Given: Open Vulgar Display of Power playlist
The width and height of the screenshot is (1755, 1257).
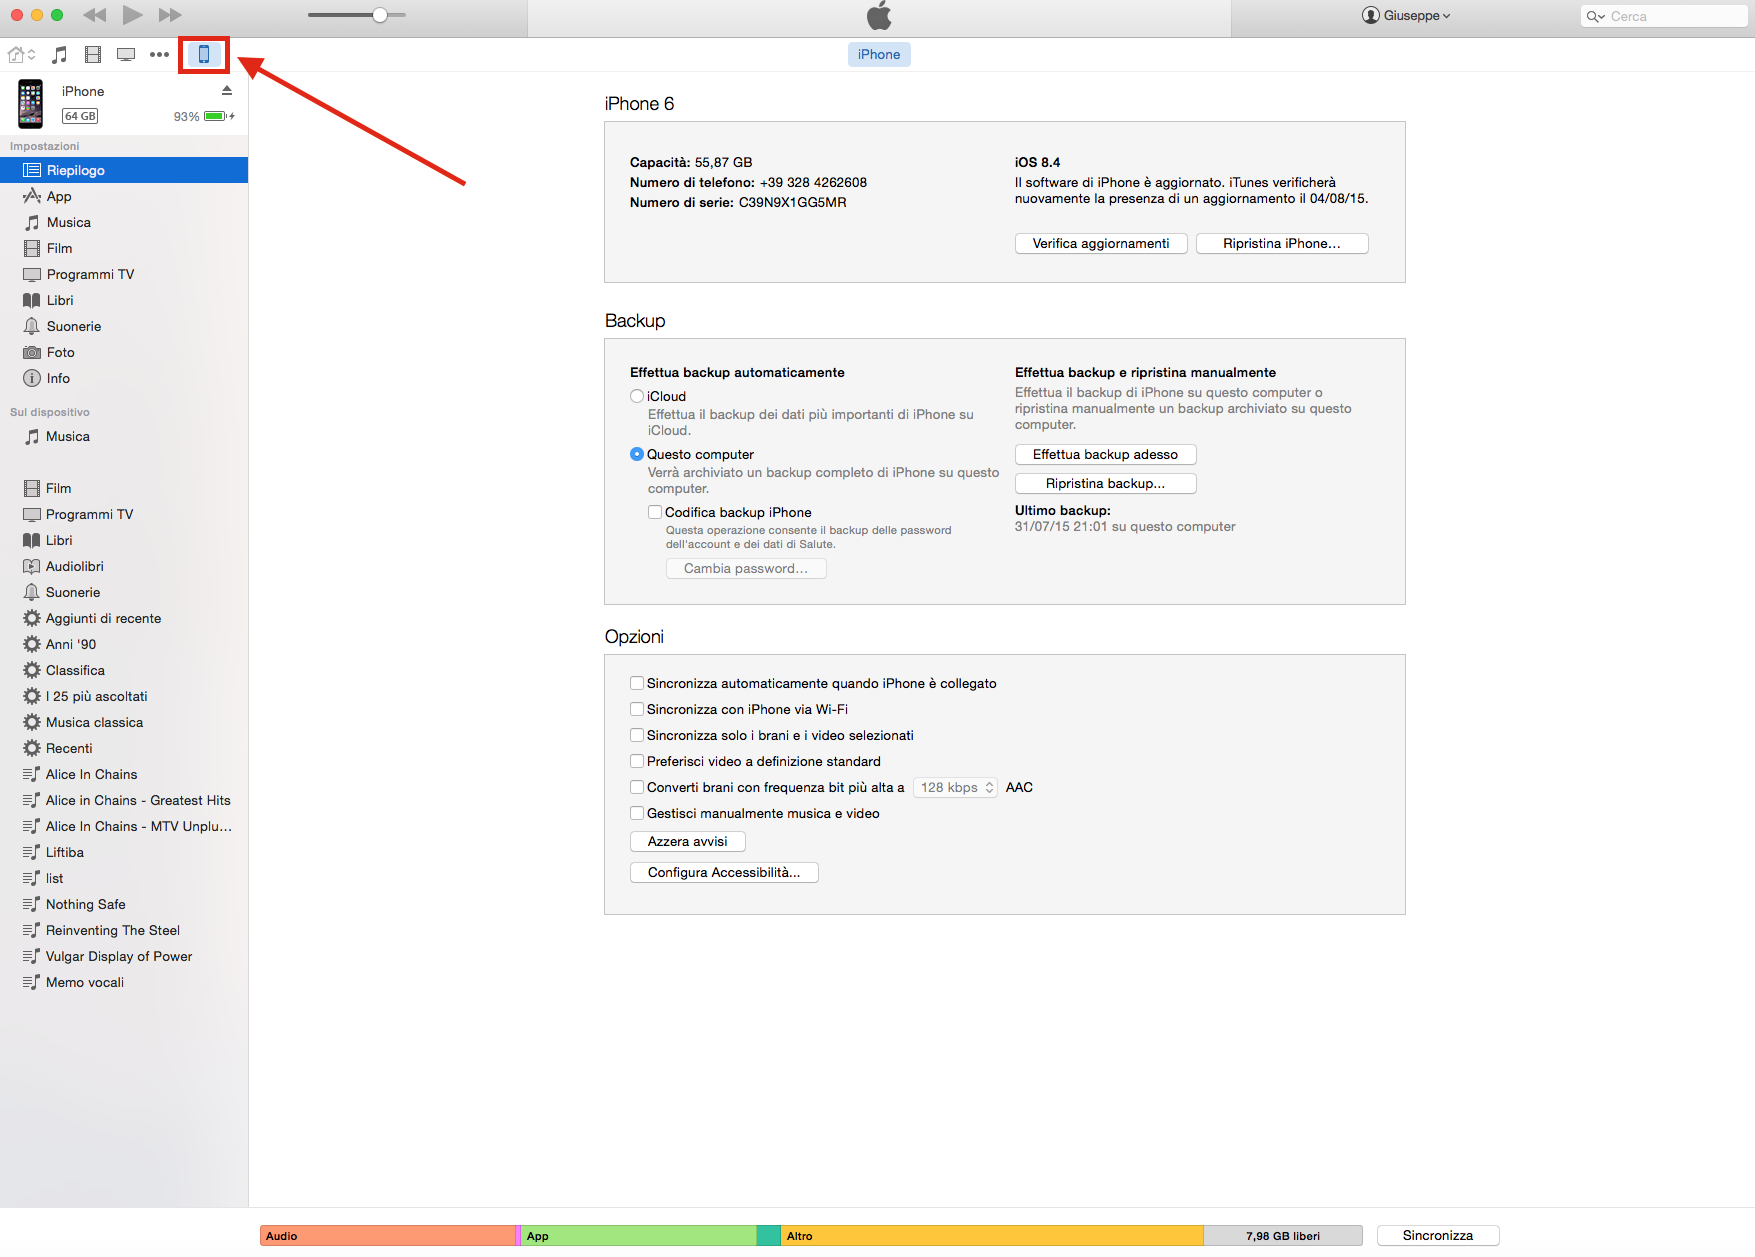Looking at the screenshot, I should pyautogui.click(x=124, y=956).
